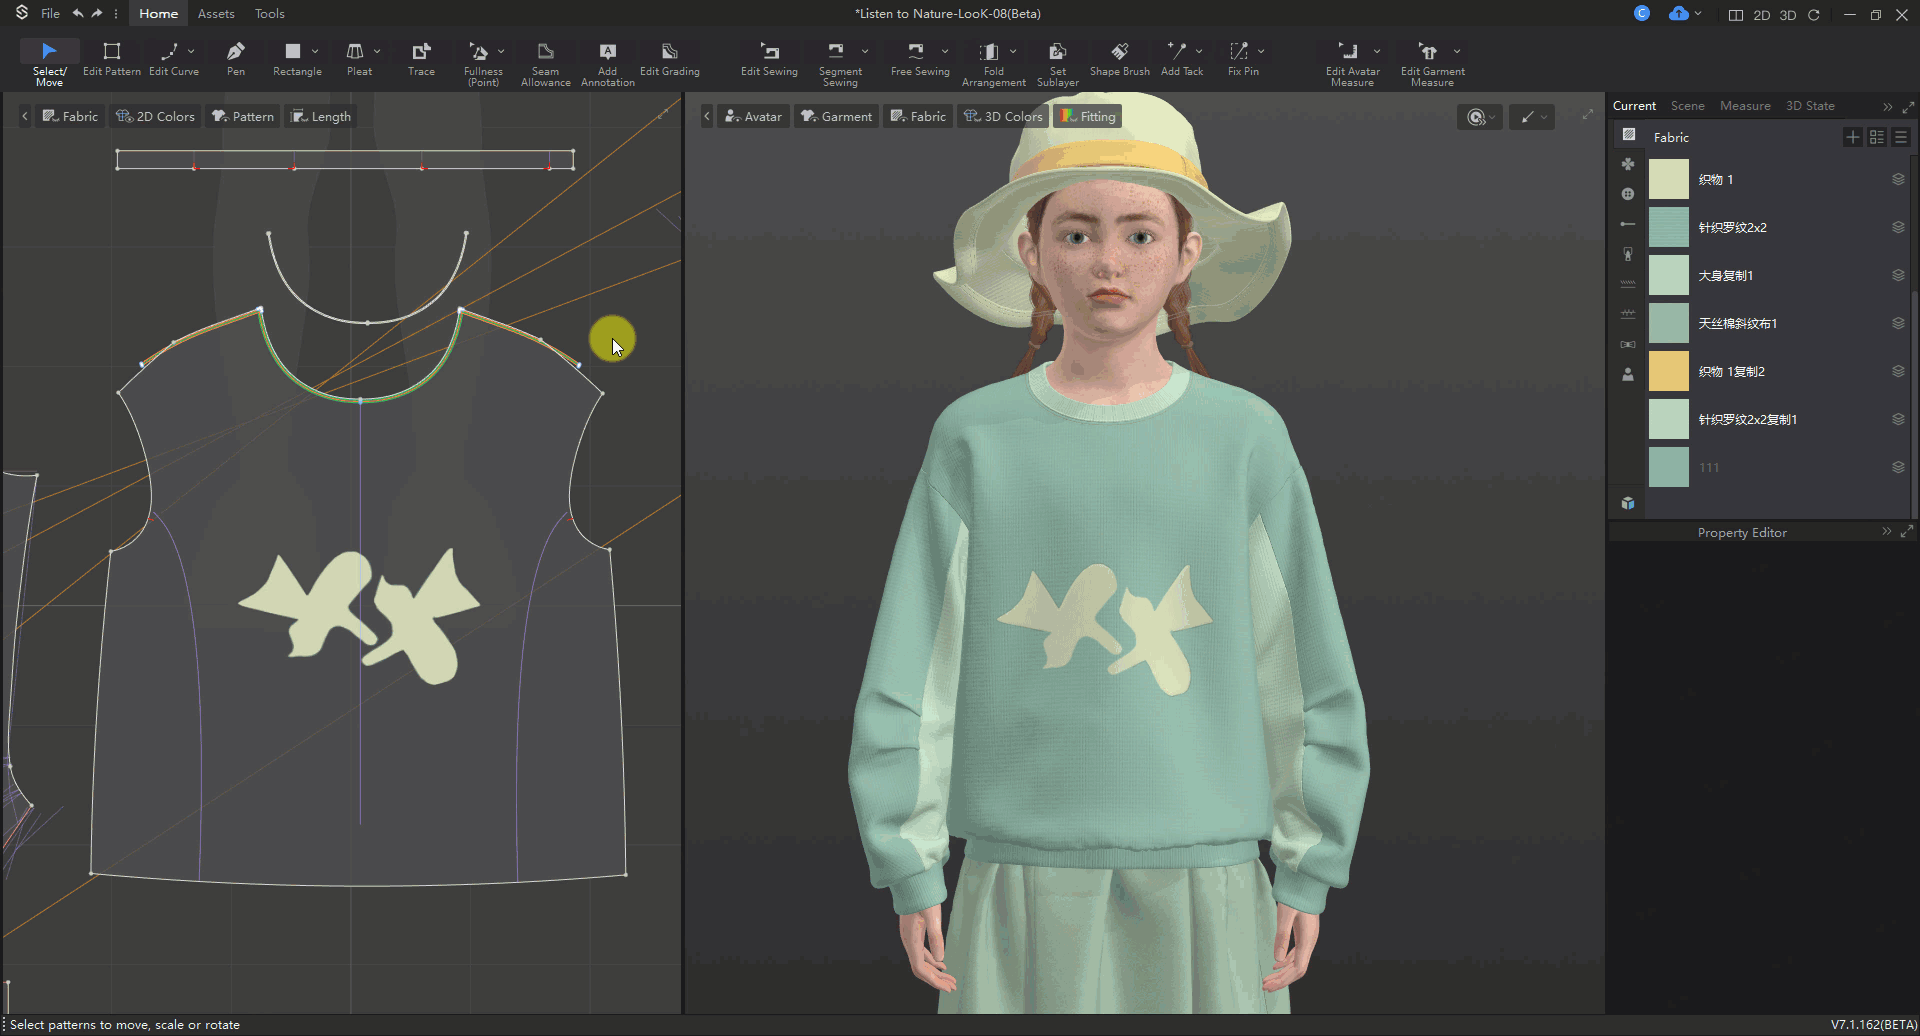Expand the Fix Pin dropdown arrow
The width and height of the screenshot is (1920, 1036).
coord(1261,51)
